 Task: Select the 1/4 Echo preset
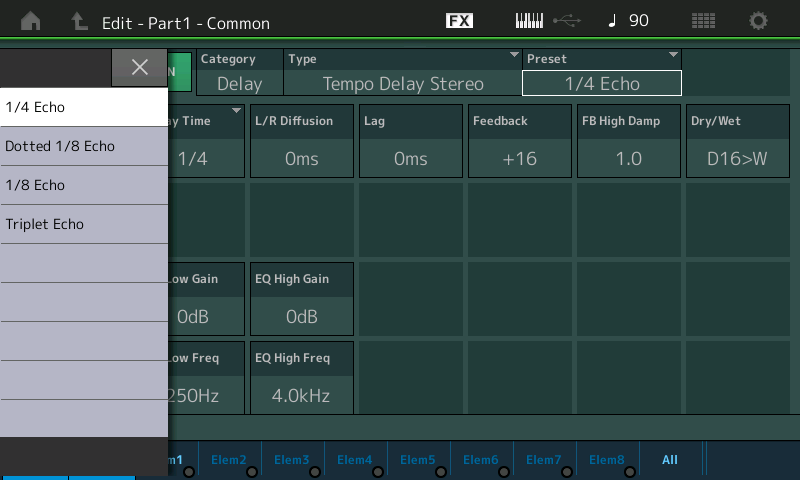pyautogui.click(x=84, y=107)
